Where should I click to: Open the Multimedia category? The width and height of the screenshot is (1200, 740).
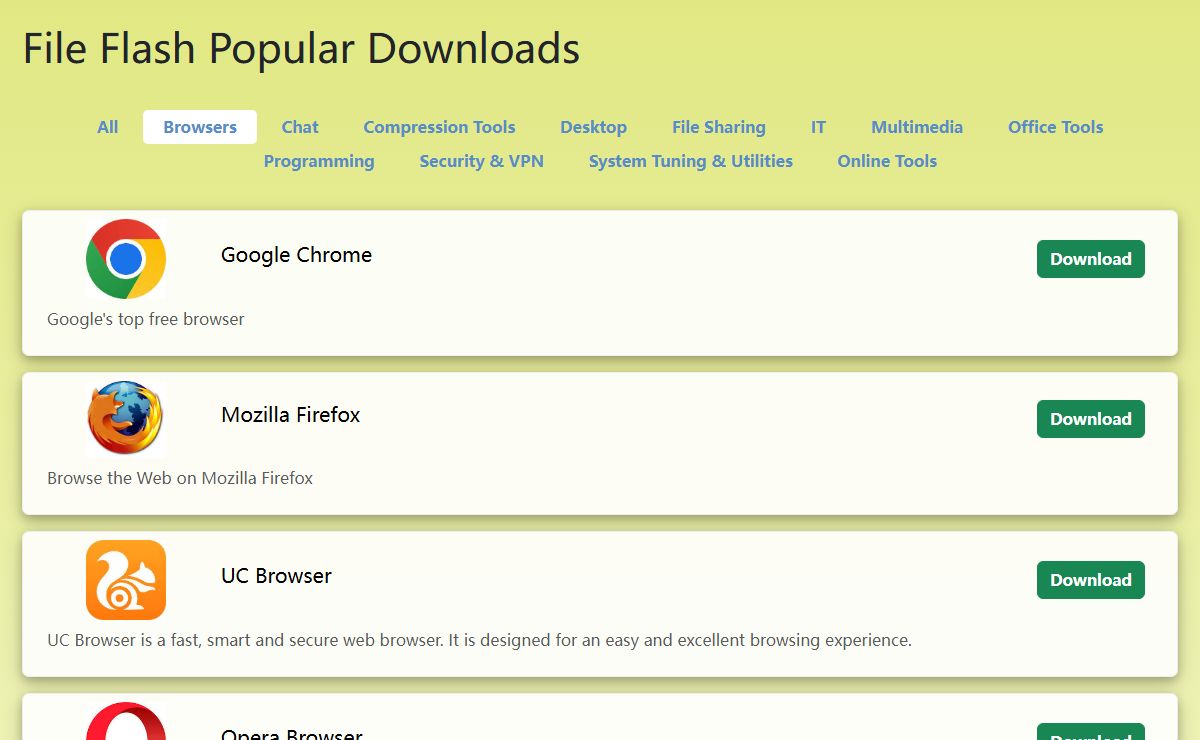[x=917, y=127]
